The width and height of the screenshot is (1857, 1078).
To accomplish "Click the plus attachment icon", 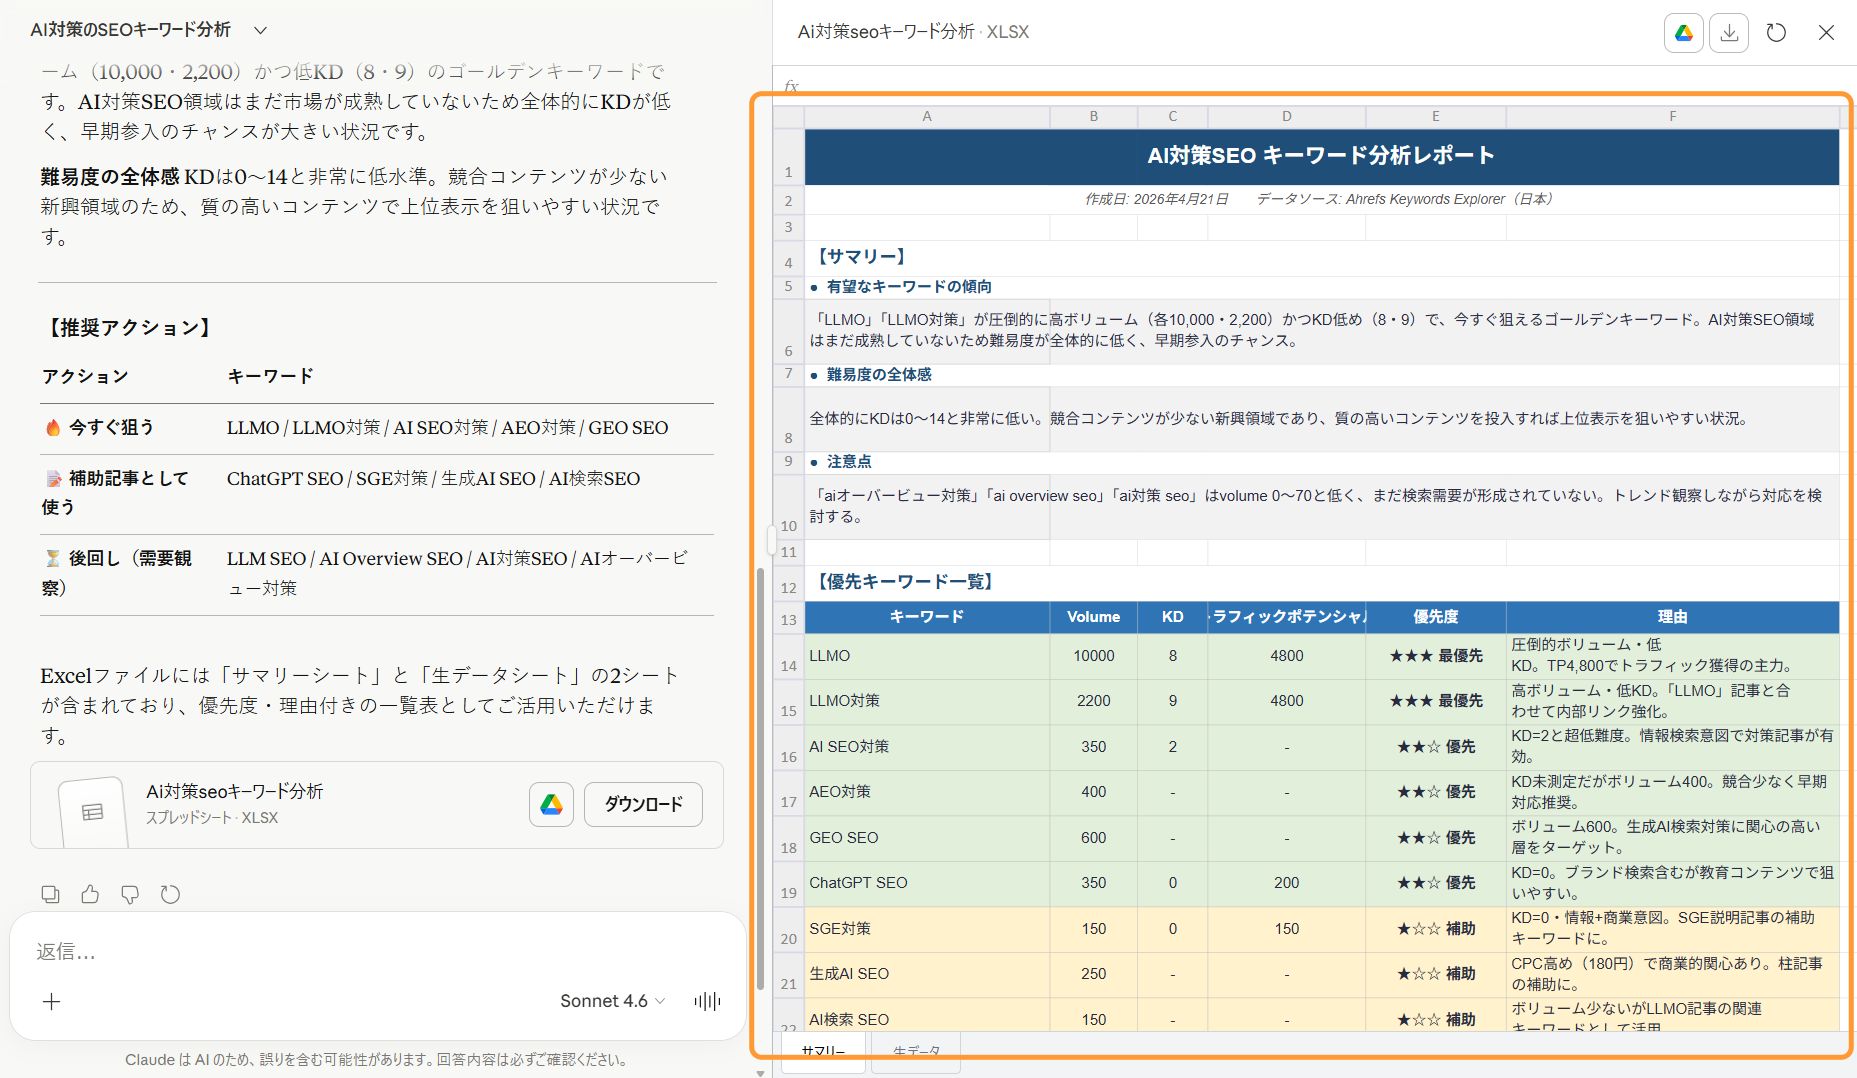I will (x=52, y=1001).
